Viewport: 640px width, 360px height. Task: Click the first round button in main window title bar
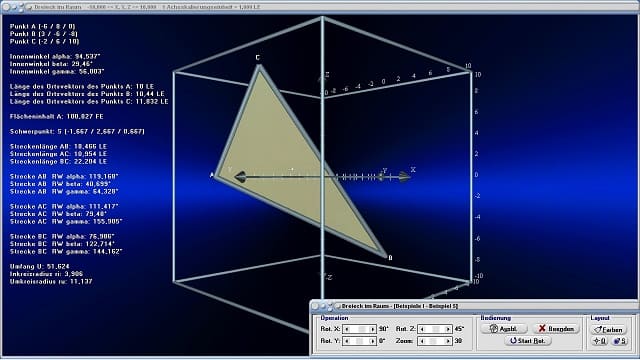(6, 7)
